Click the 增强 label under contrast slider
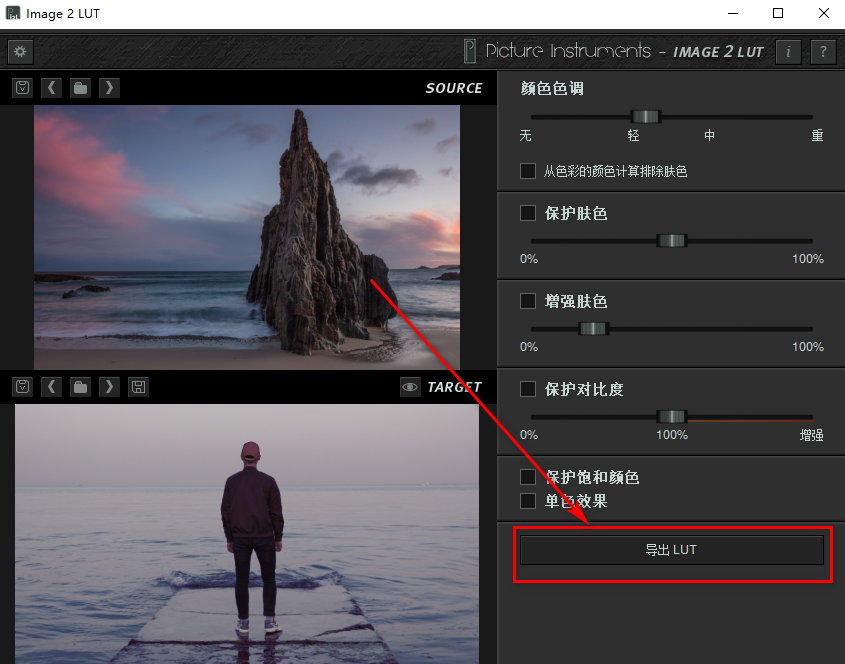The height and width of the screenshot is (664, 845). tap(811, 435)
